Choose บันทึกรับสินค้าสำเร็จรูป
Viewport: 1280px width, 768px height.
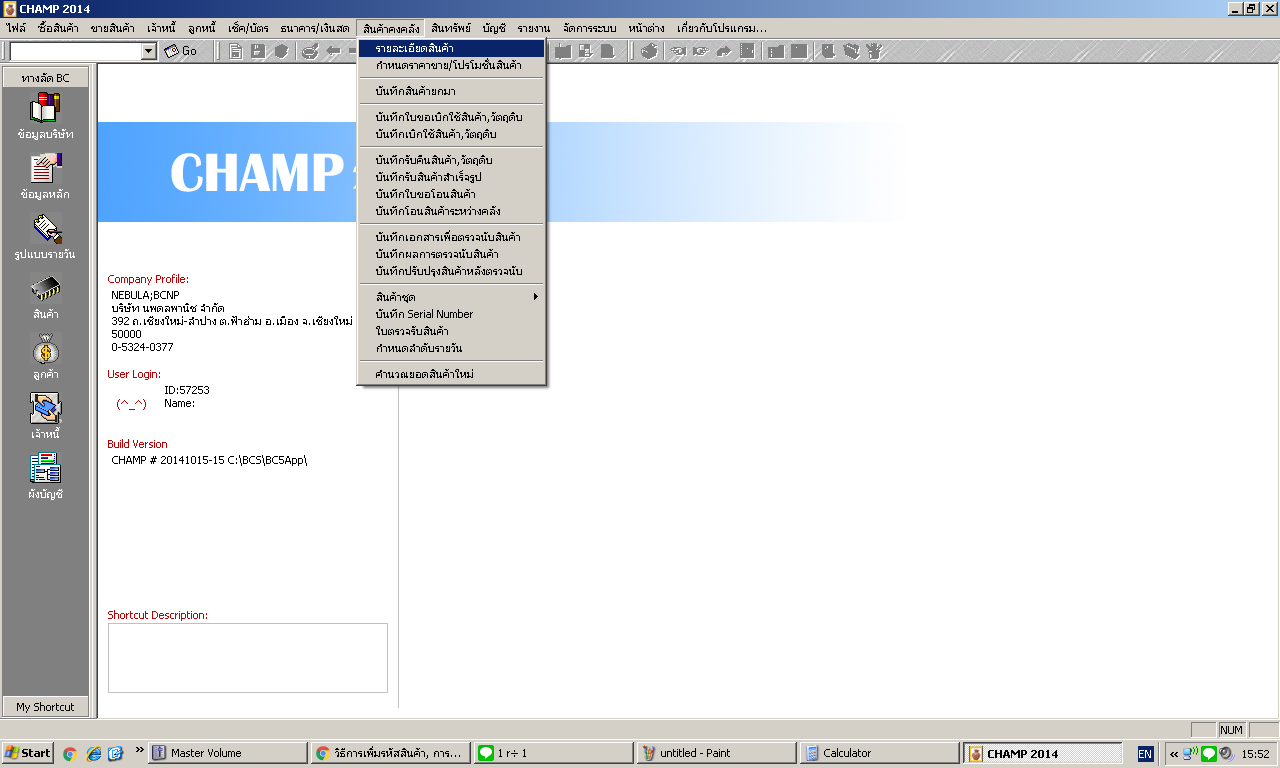452,177
